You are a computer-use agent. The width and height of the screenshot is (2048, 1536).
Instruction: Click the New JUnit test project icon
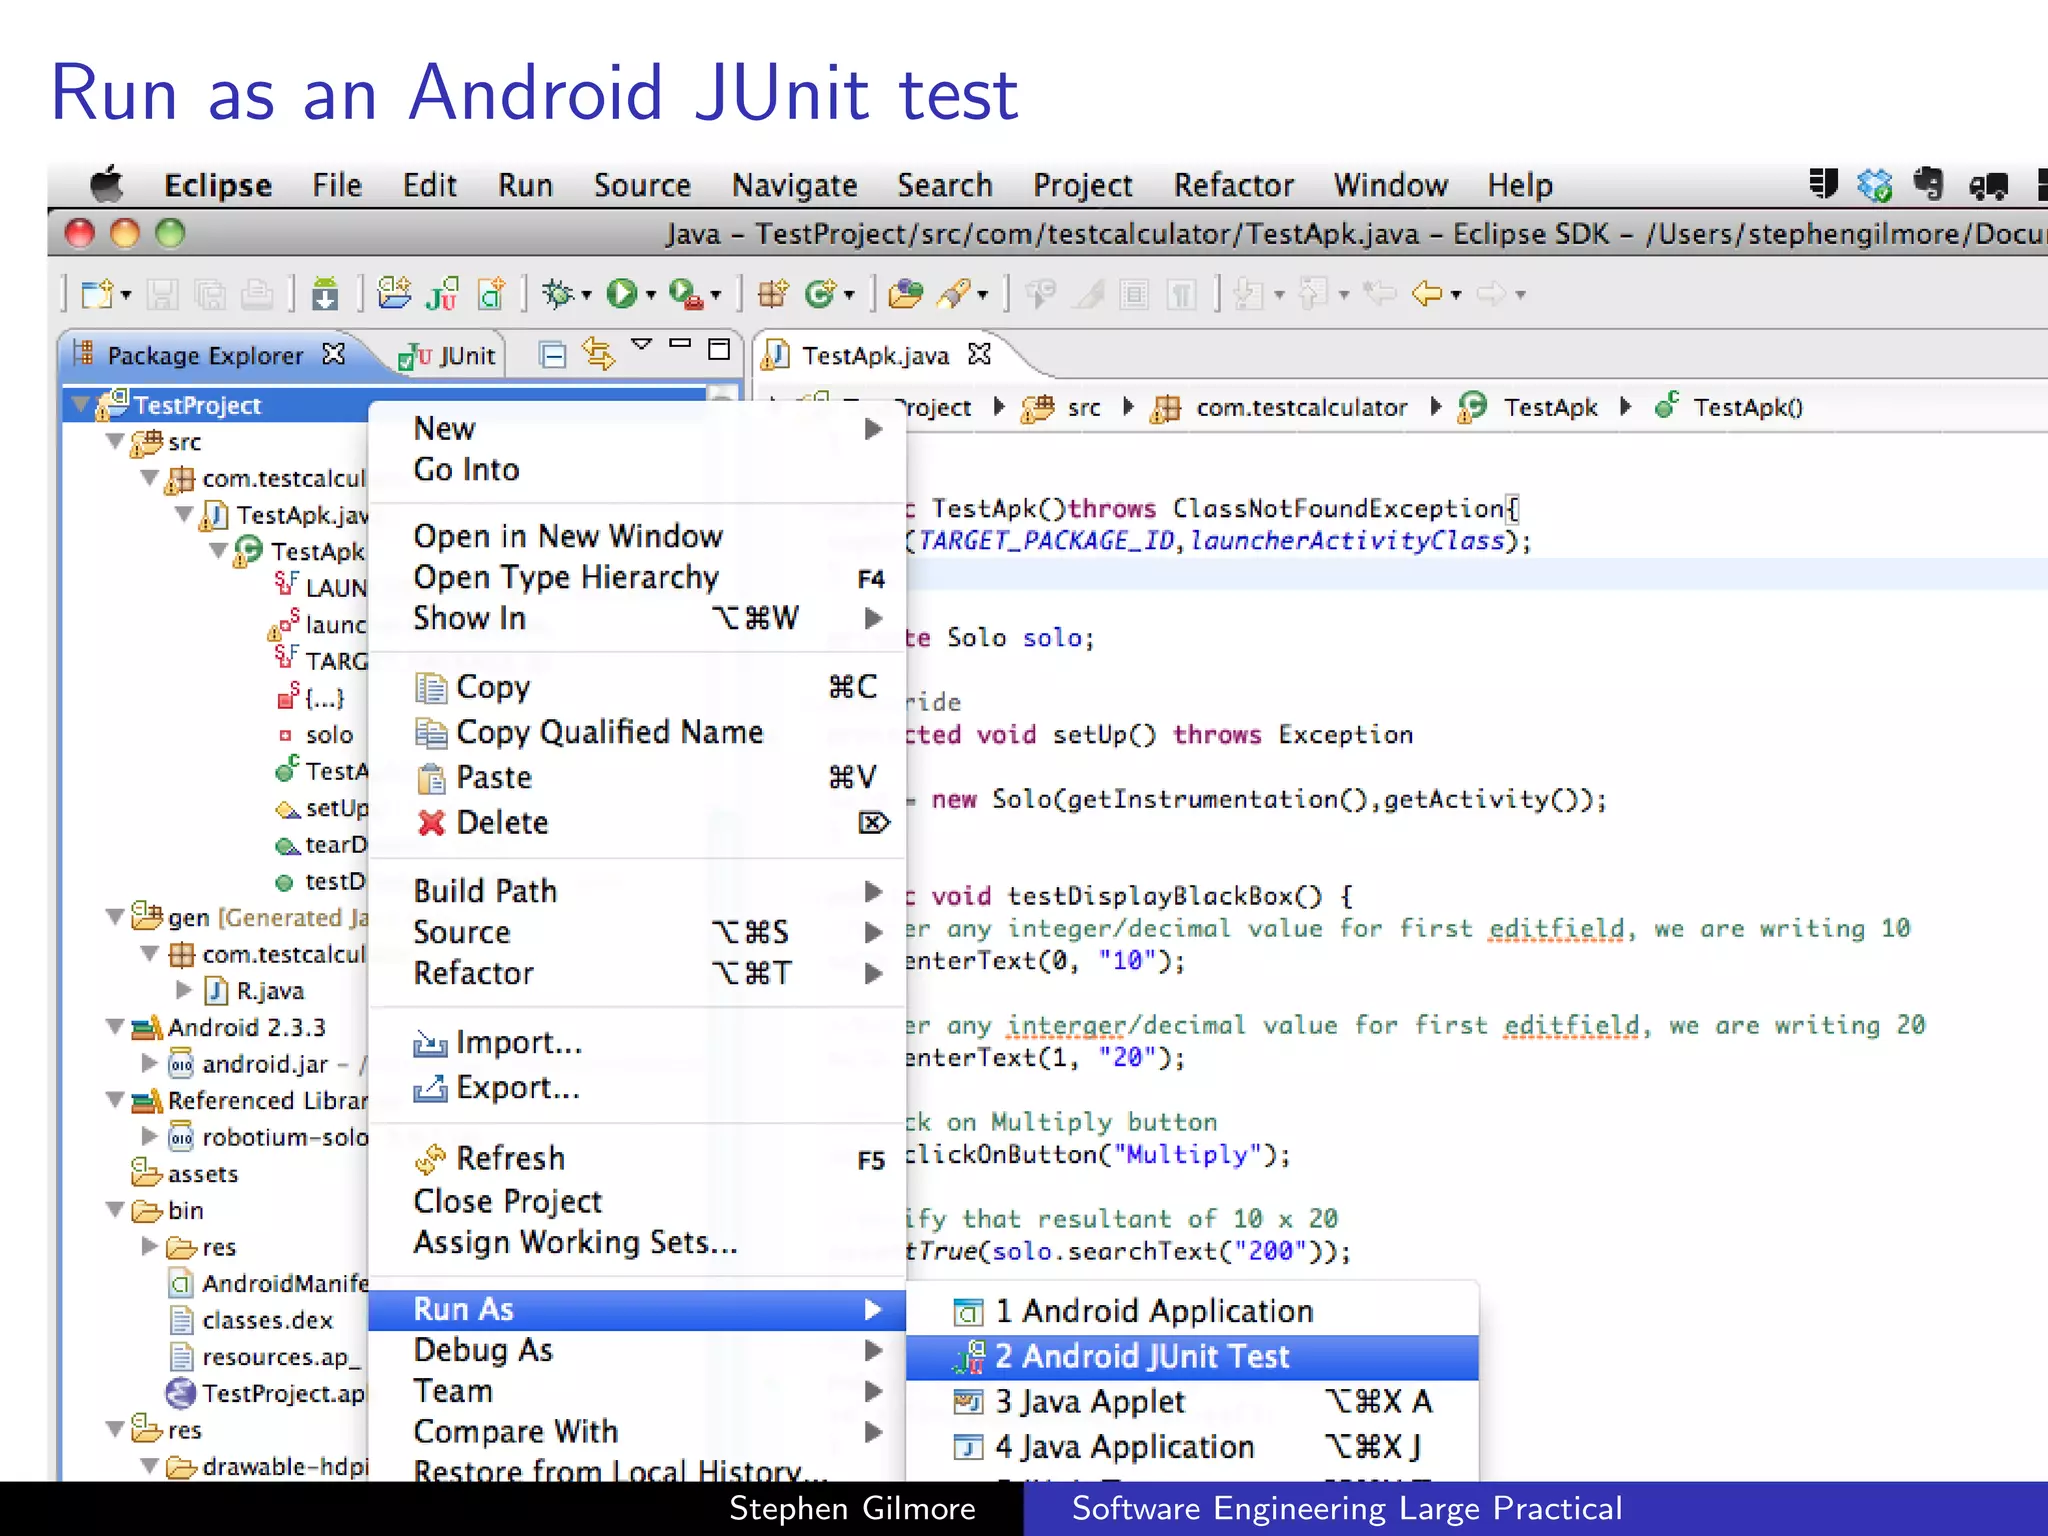[x=442, y=294]
